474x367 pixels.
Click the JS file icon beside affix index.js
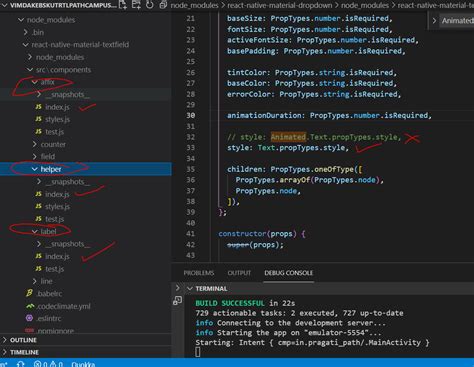(x=39, y=107)
